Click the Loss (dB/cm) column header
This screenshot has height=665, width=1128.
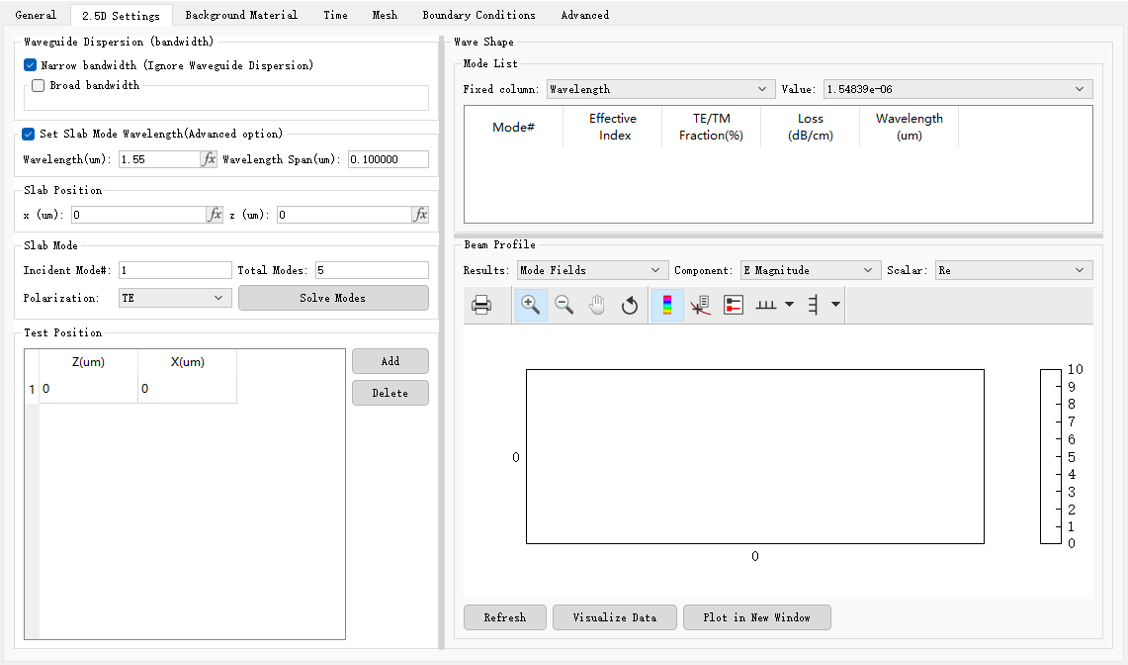(810, 127)
